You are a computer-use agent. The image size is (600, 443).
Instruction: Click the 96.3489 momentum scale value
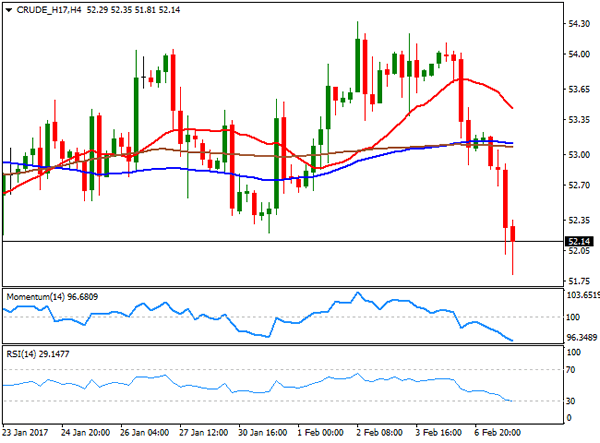(x=581, y=337)
